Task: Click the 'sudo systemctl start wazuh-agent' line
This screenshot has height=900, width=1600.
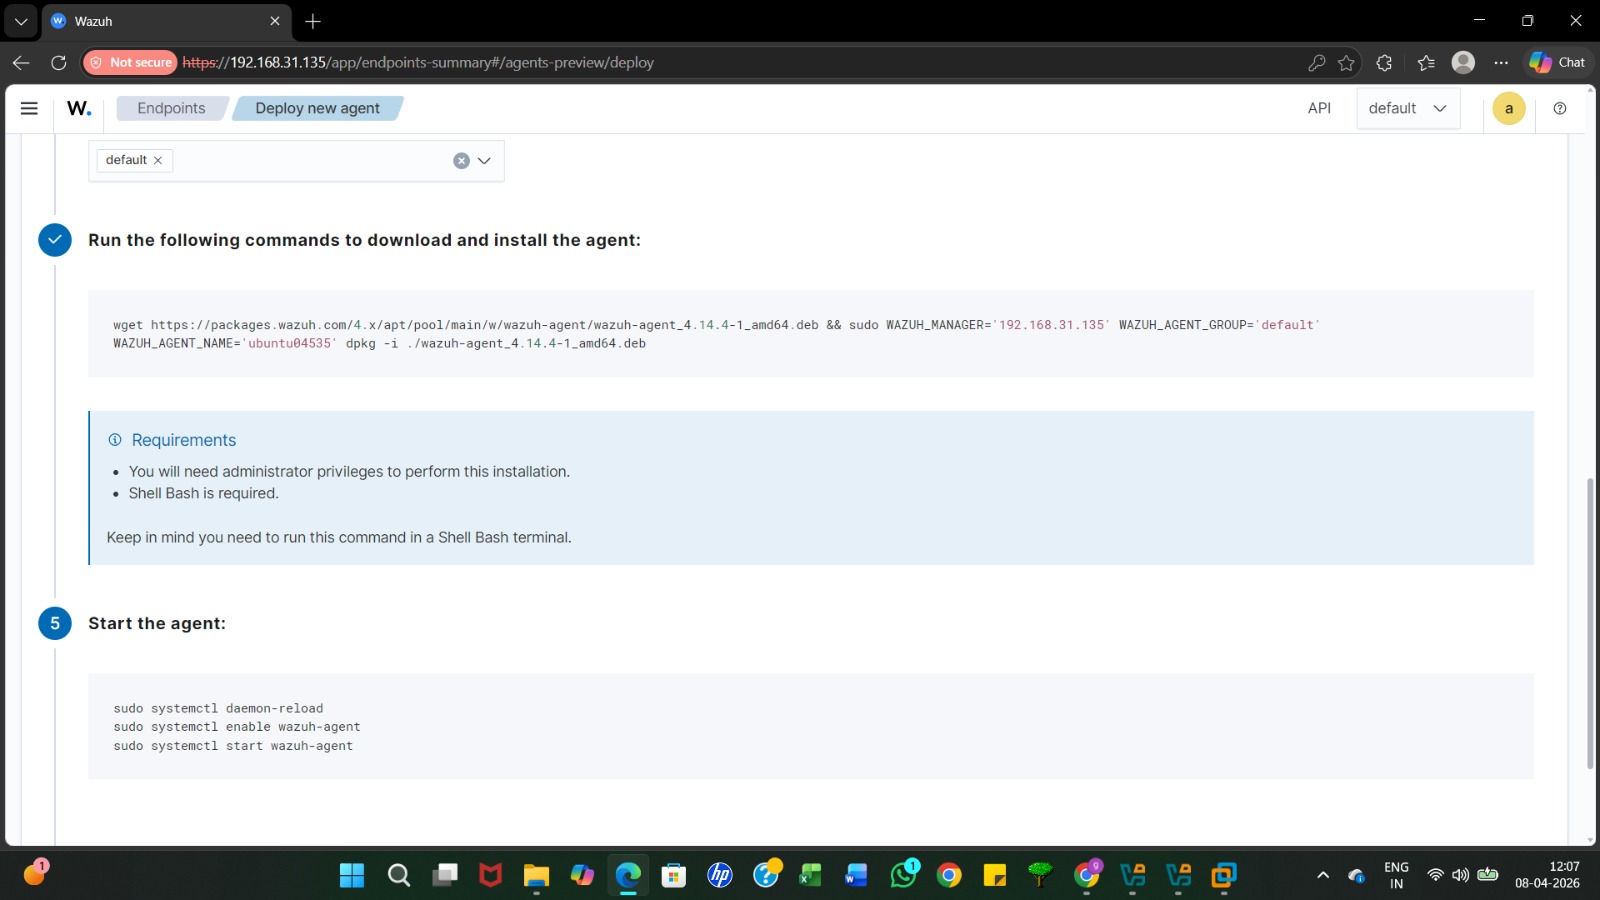Action: coord(233,746)
